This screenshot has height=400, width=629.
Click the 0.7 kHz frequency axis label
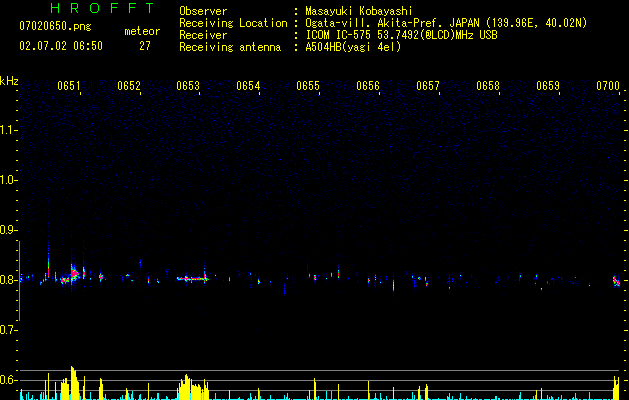[x=8, y=330]
